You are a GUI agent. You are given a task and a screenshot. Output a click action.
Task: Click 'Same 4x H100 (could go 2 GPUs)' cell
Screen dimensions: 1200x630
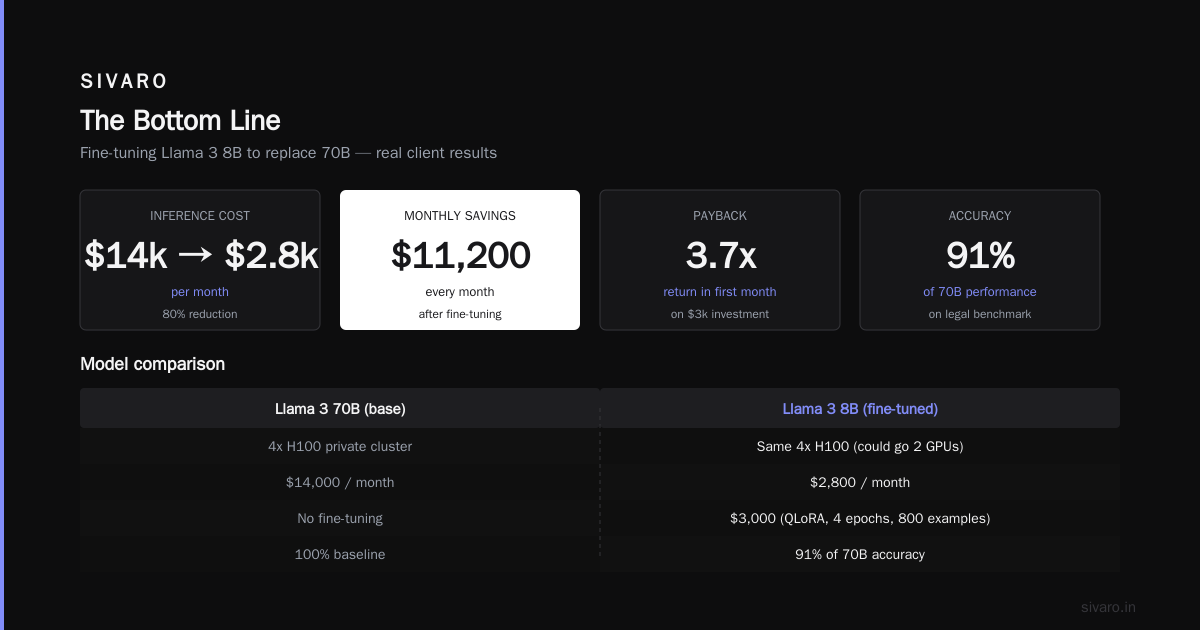click(860, 446)
